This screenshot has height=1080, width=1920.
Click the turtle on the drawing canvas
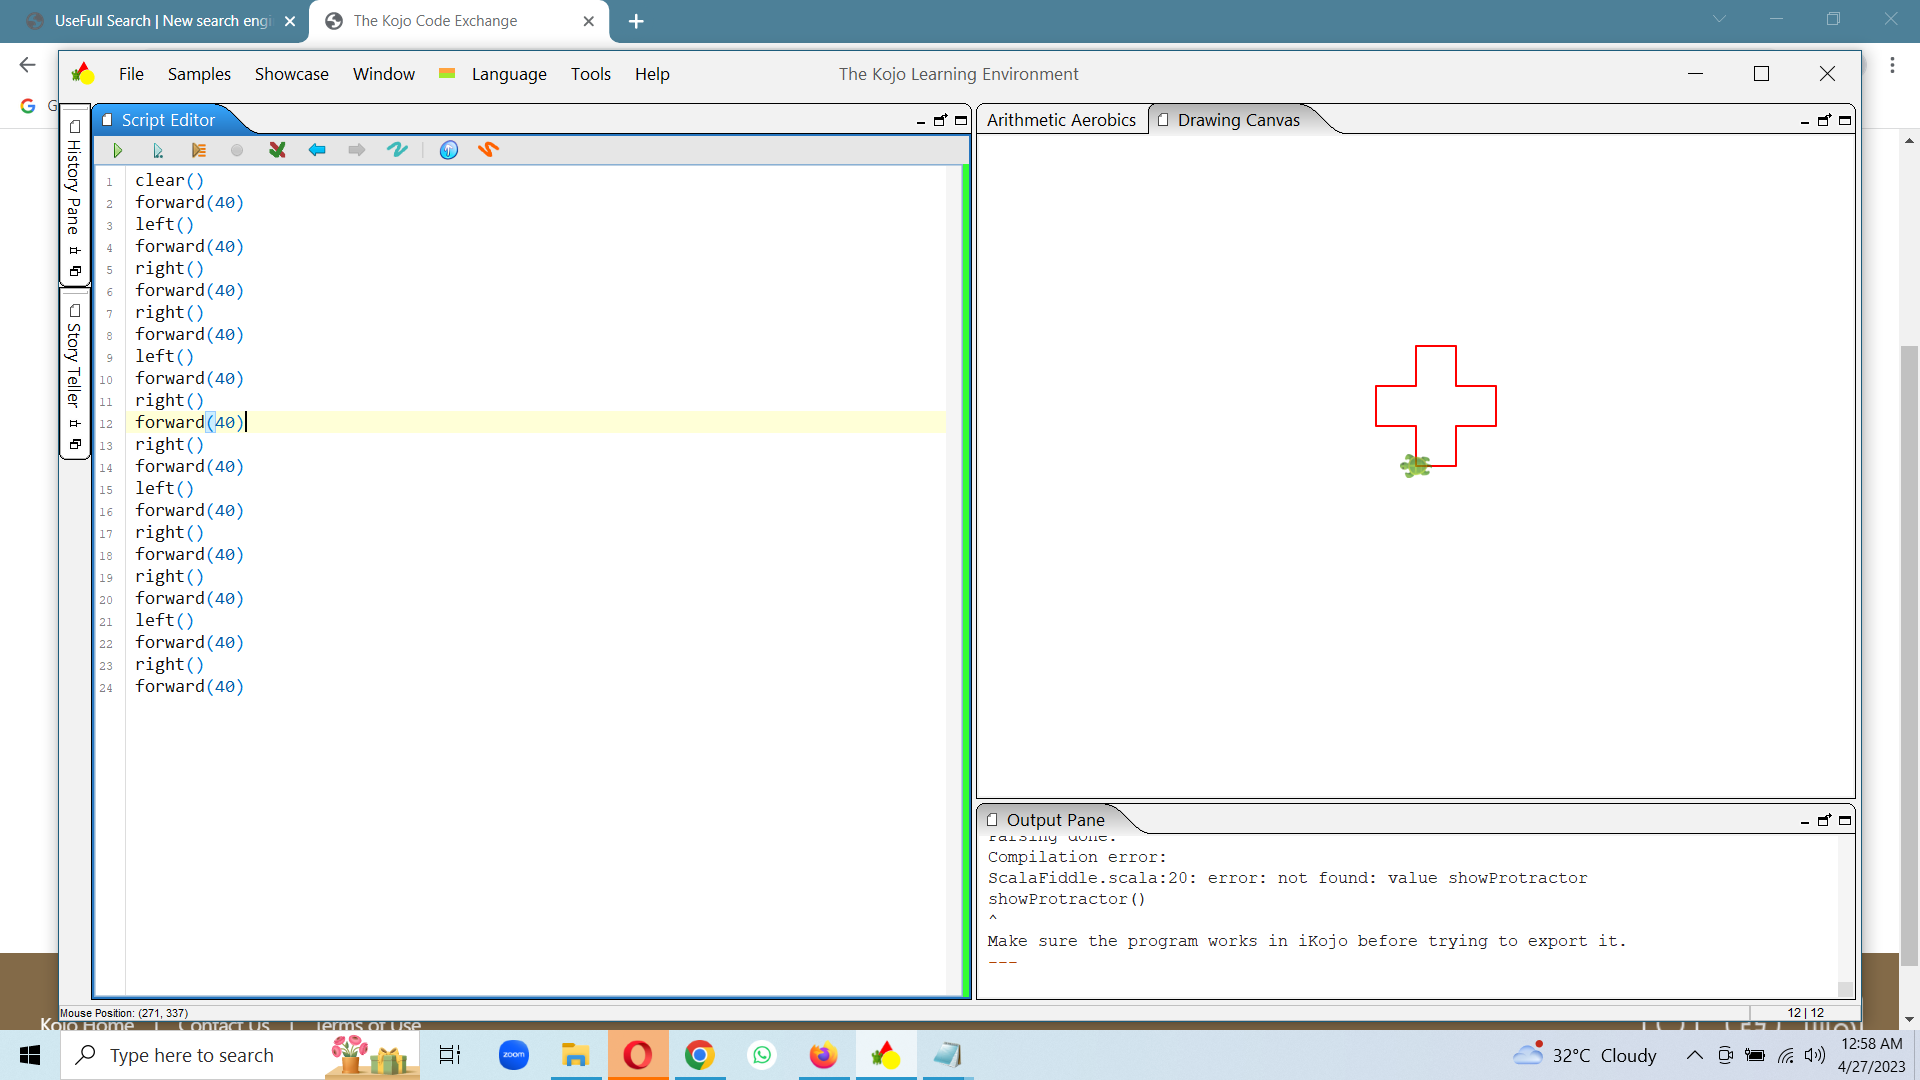click(1415, 465)
